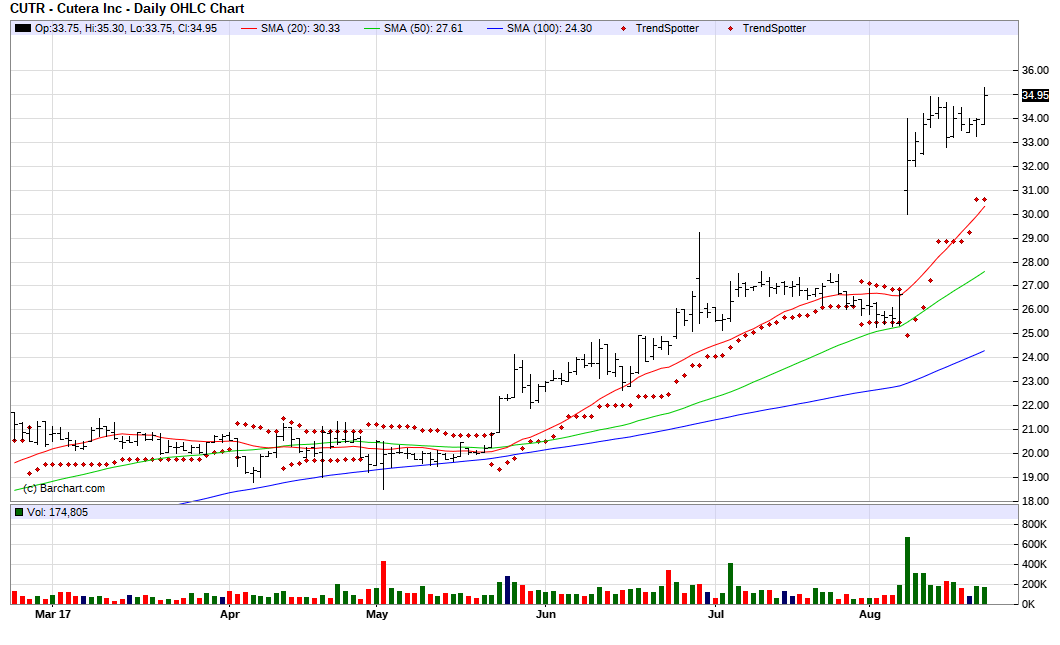
Task: Click the 27.00 price axis label
Action: [x=1035, y=286]
